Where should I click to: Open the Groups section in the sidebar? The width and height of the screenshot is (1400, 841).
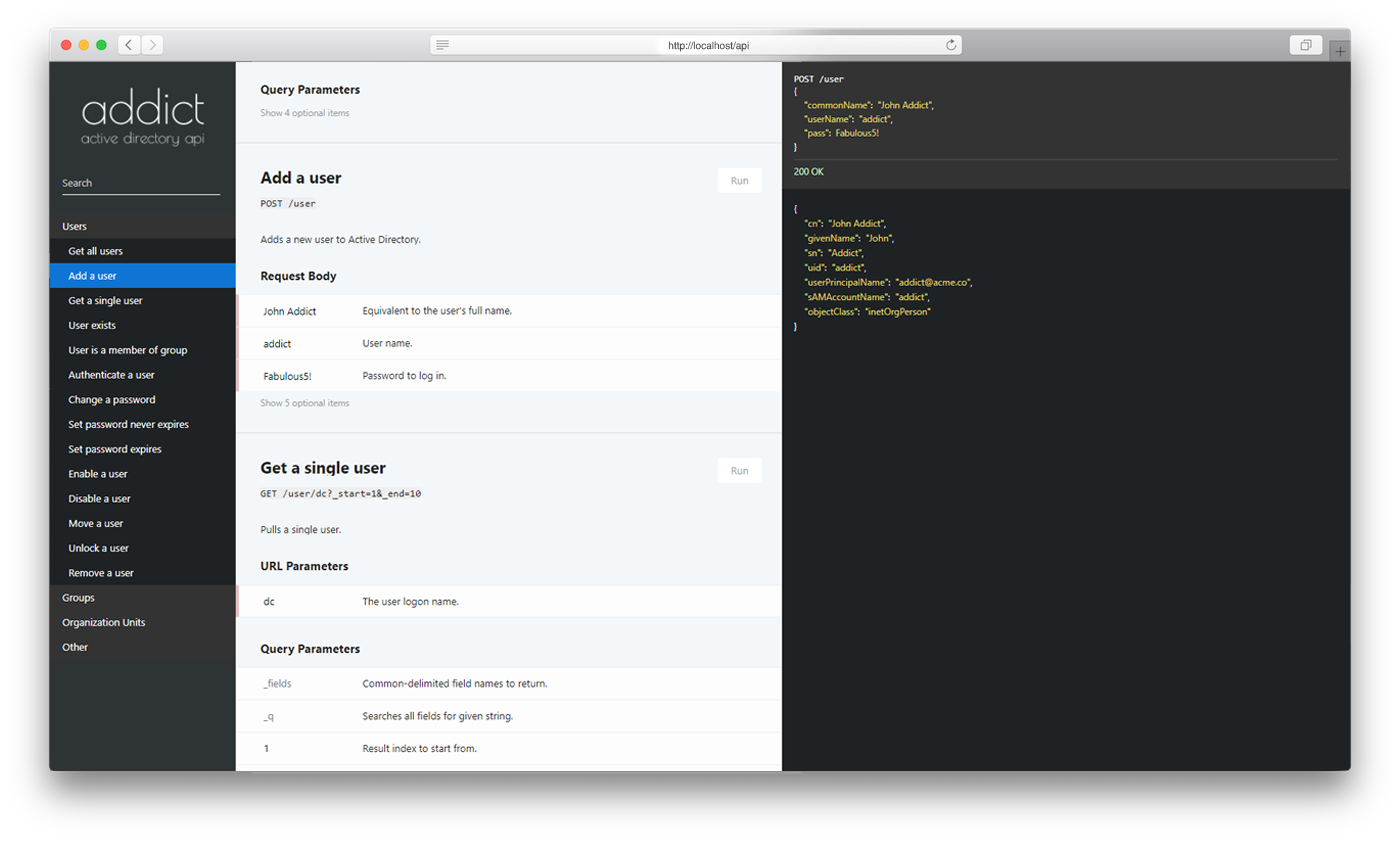click(77, 597)
